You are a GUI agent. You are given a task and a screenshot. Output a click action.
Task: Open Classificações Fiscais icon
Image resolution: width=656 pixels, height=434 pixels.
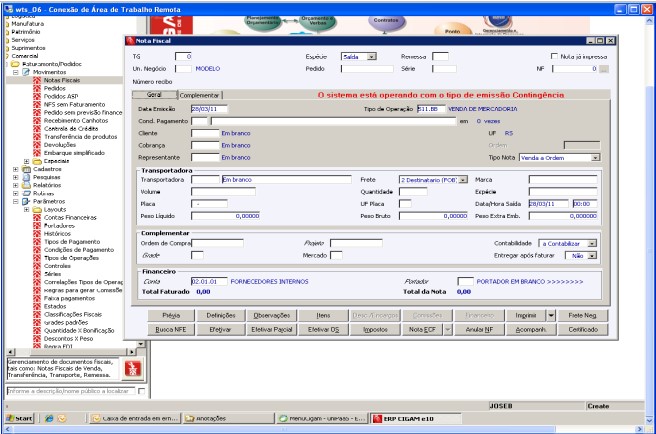[x=37, y=314]
